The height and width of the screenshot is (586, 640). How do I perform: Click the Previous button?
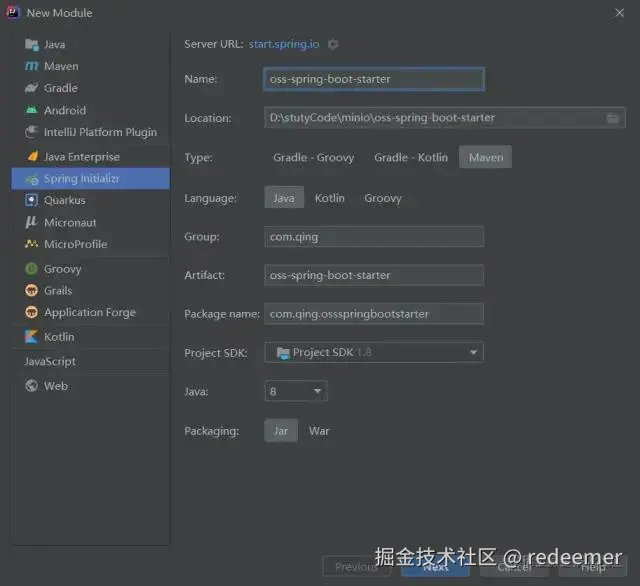pos(356,566)
